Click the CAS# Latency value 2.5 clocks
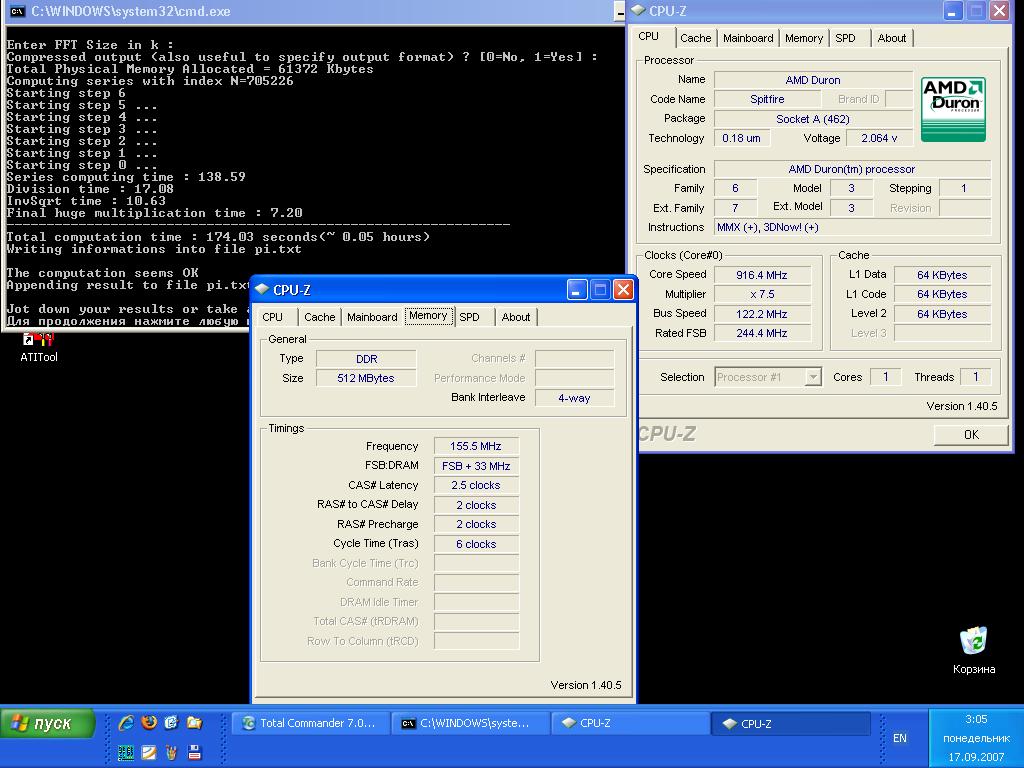The height and width of the screenshot is (768, 1024). 476,485
